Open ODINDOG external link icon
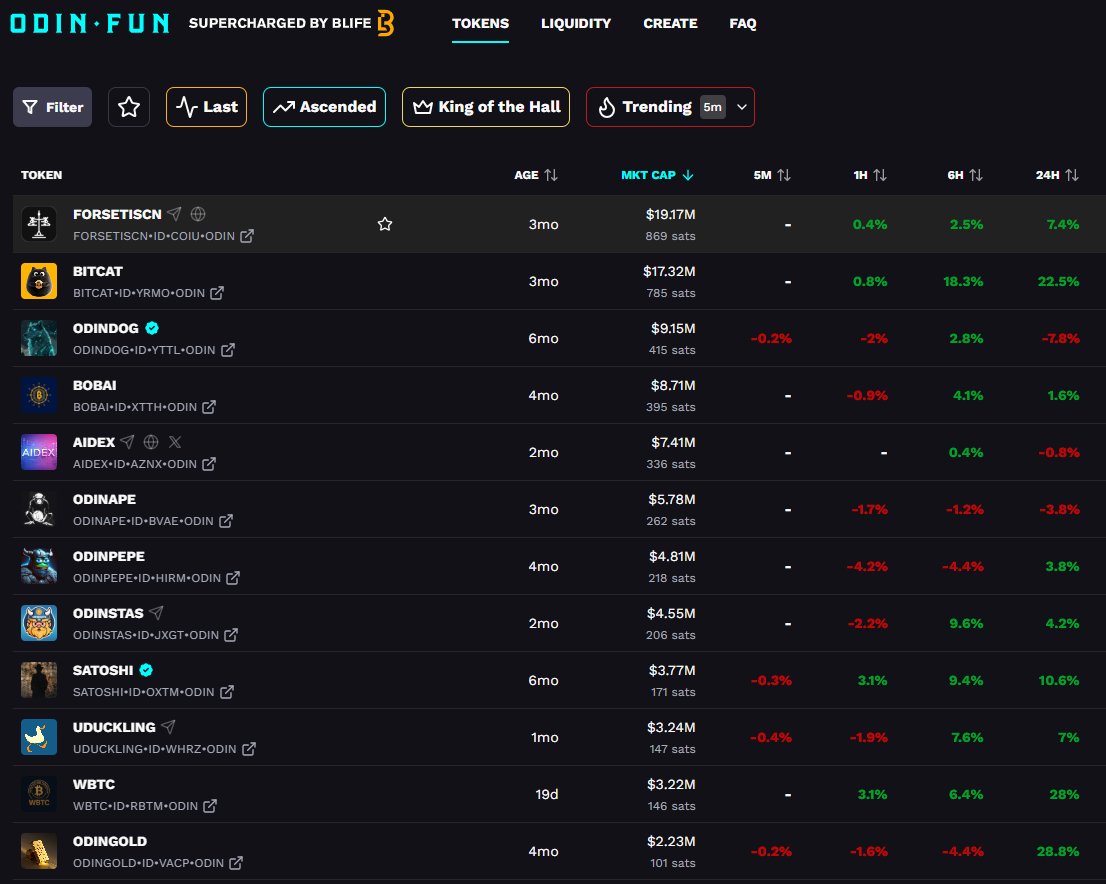Screen dimensions: 1106x884 pyautogui.click(x=227, y=350)
